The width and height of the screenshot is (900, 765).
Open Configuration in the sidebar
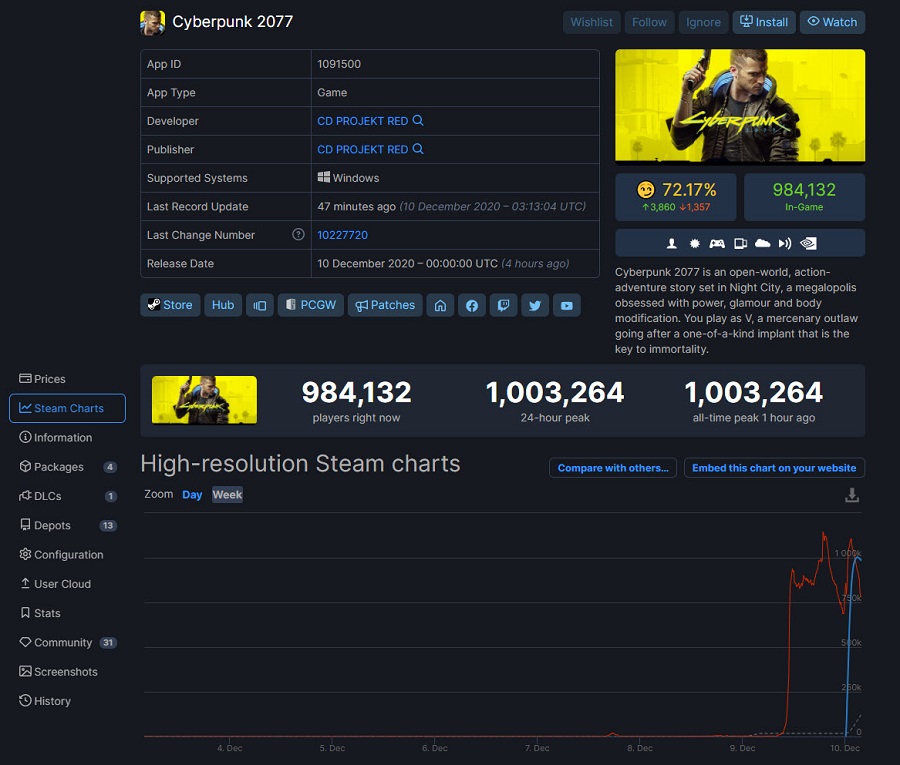tap(68, 554)
